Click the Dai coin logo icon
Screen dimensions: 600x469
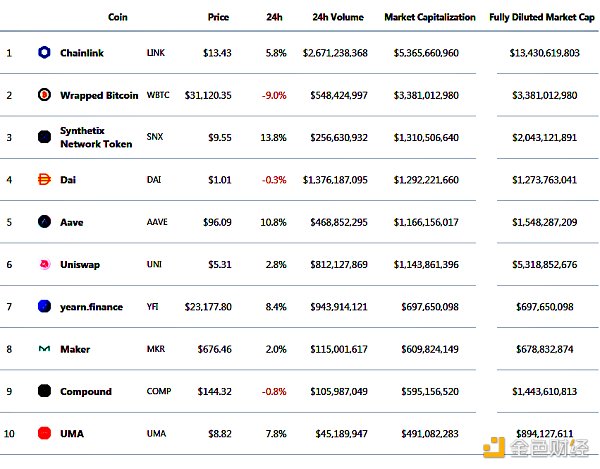[44, 180]
